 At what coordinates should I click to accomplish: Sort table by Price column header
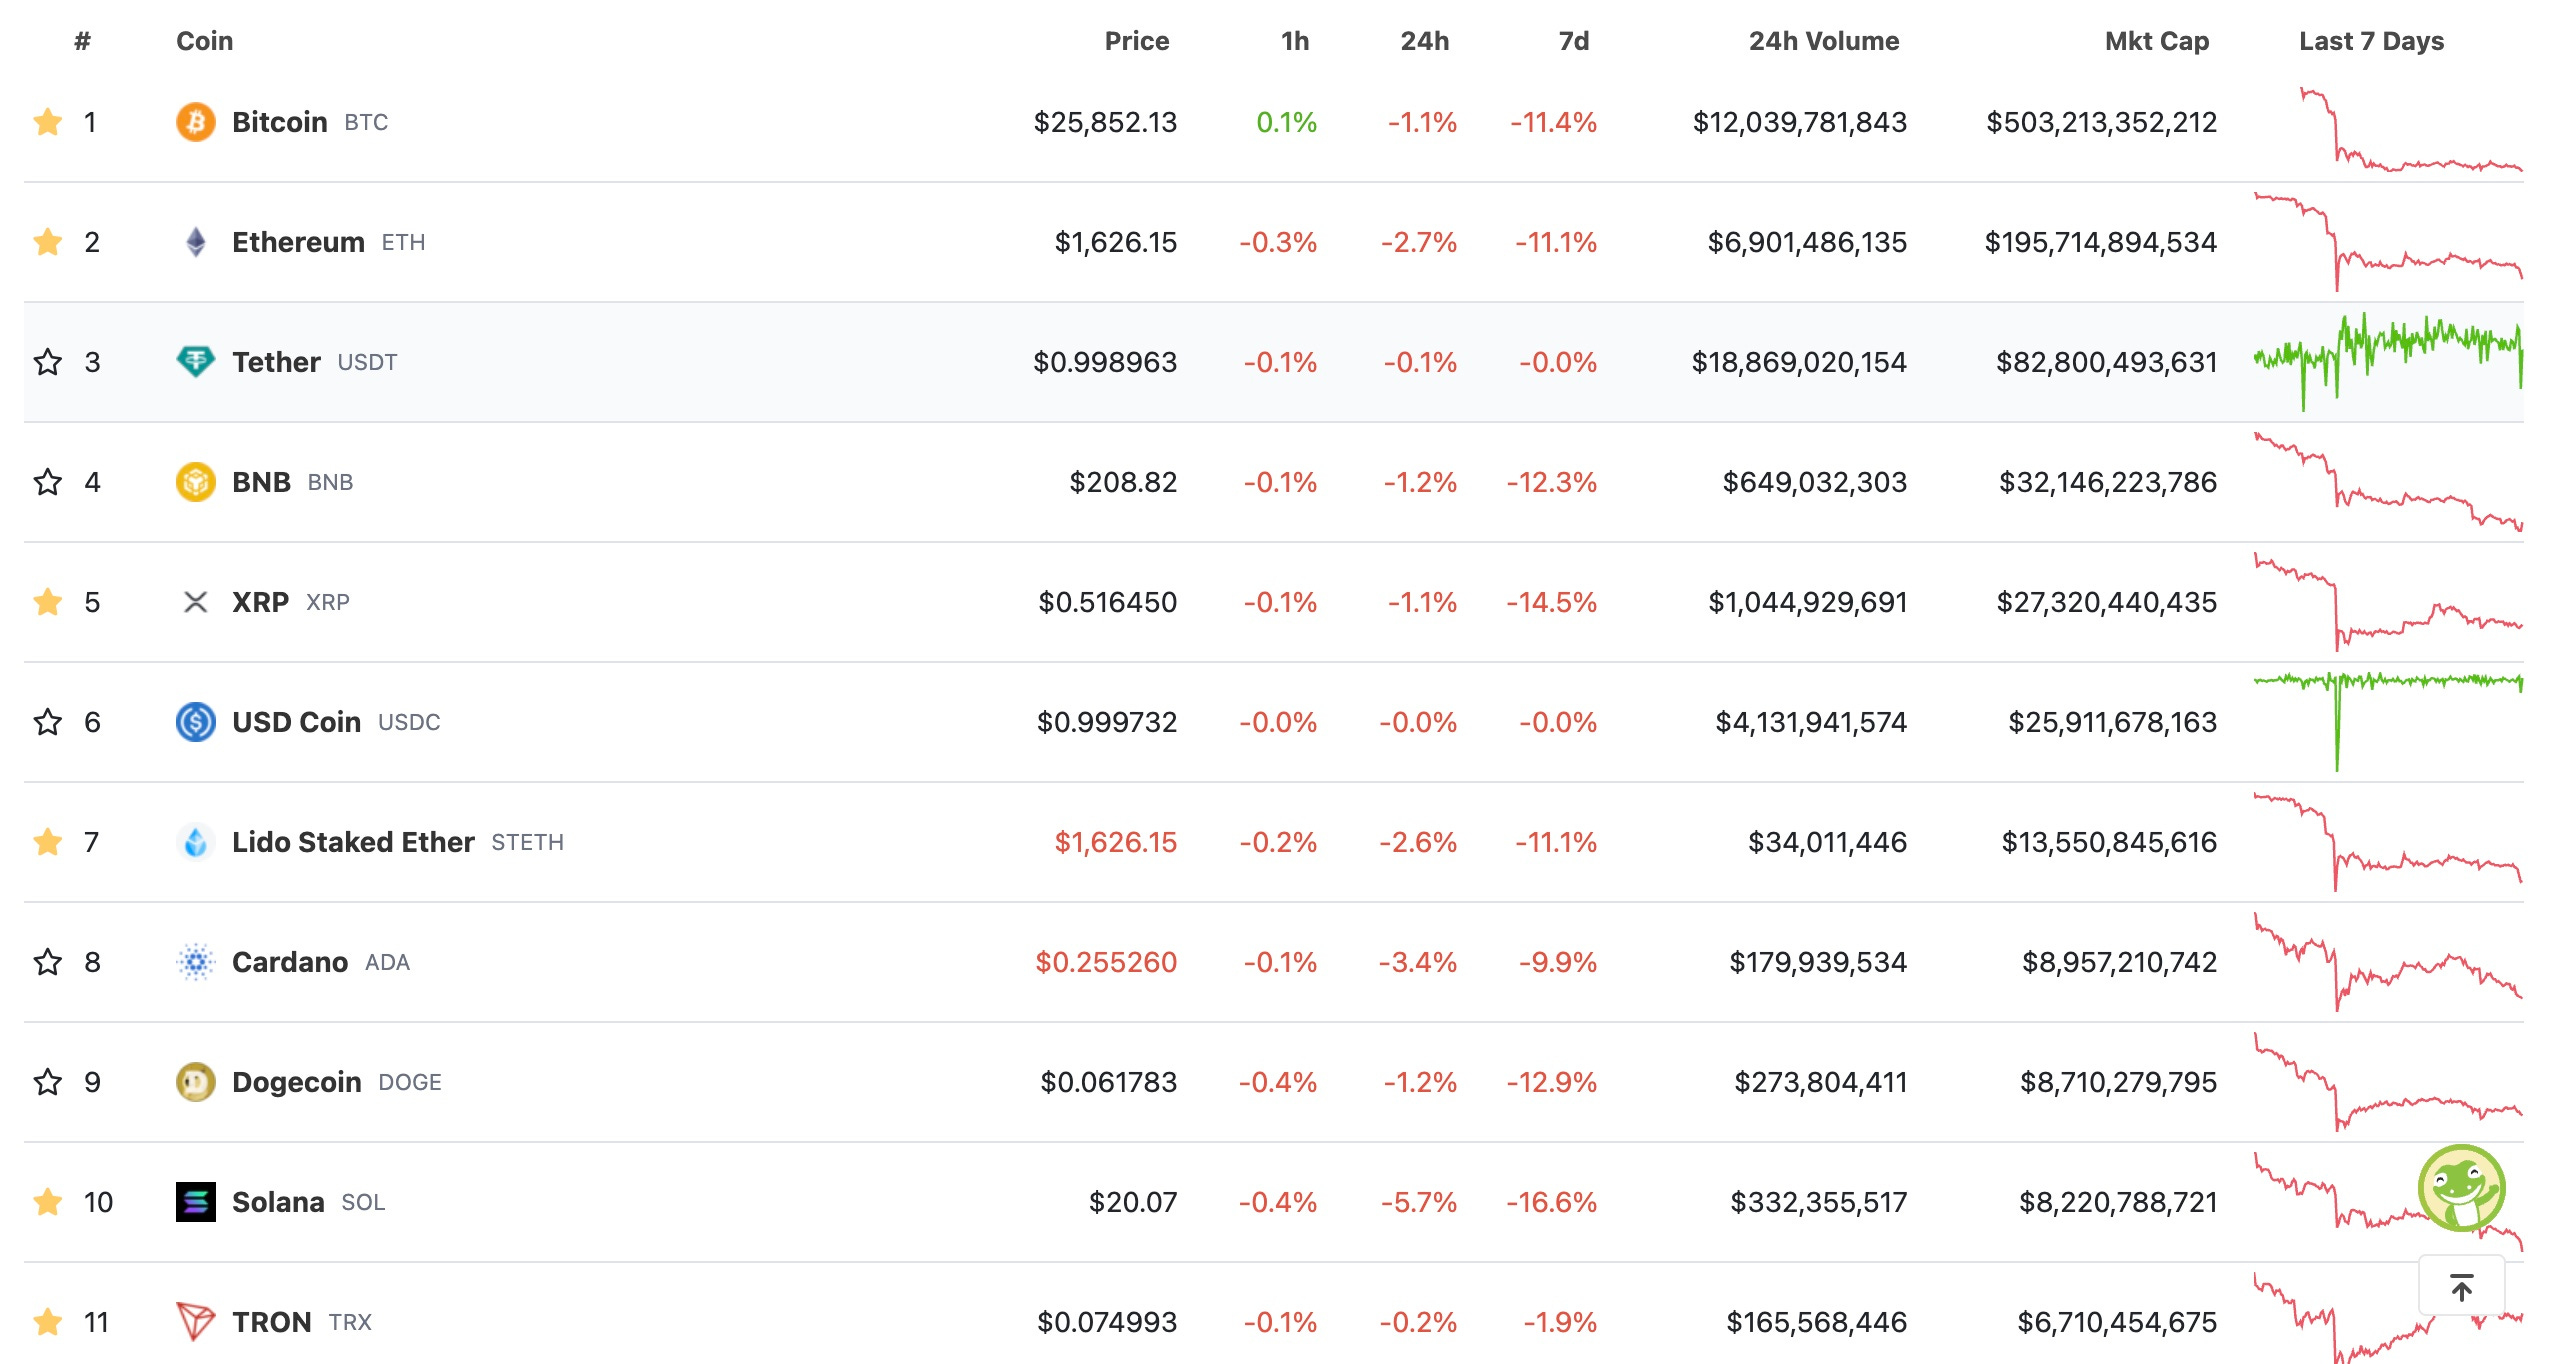coord(1137,41)
